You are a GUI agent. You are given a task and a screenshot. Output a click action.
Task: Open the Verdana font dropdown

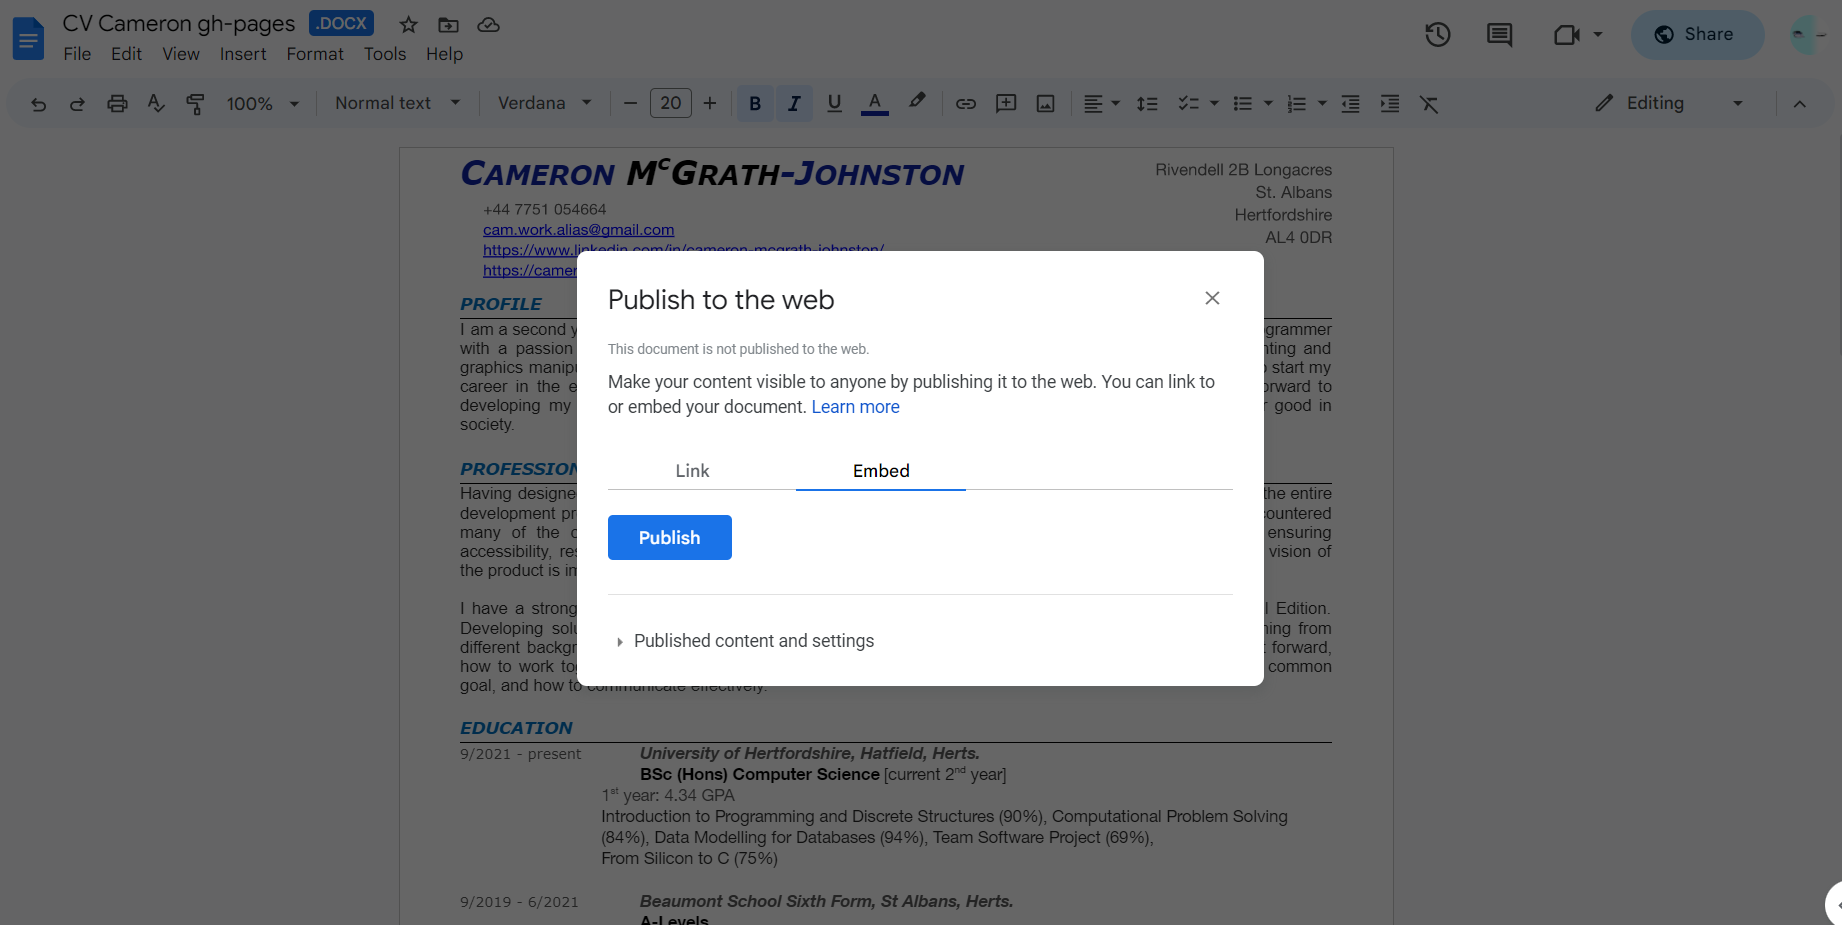pyautogui.click(x=545, y=104)
